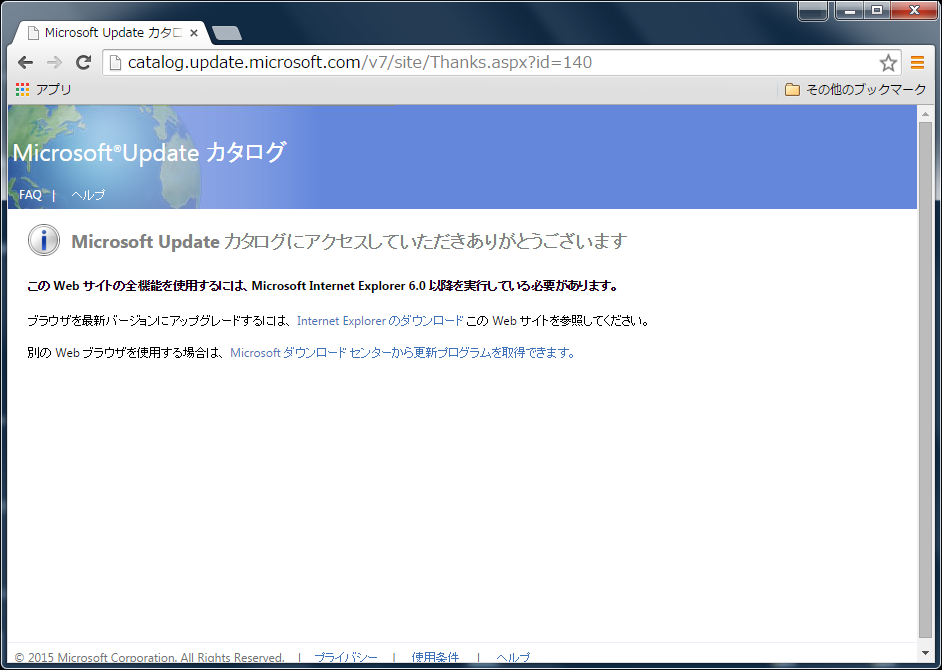Open the アプリ apps shortcut

pyautogui.click(x=43, y=90)
